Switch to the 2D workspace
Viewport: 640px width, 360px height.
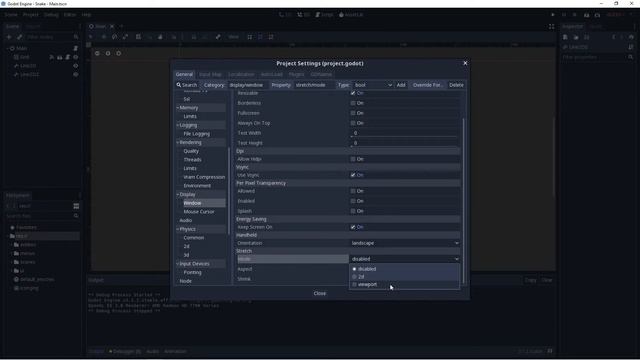tap(285, 15)
